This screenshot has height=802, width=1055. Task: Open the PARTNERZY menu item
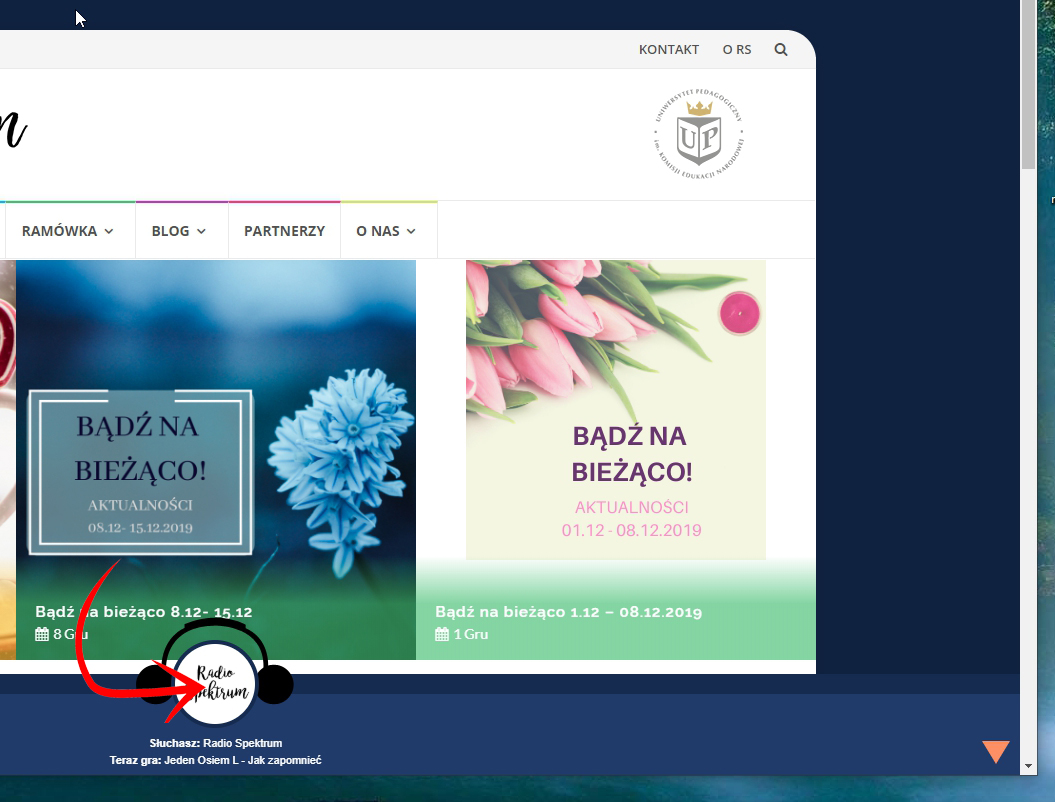click(x=284, y=231)
